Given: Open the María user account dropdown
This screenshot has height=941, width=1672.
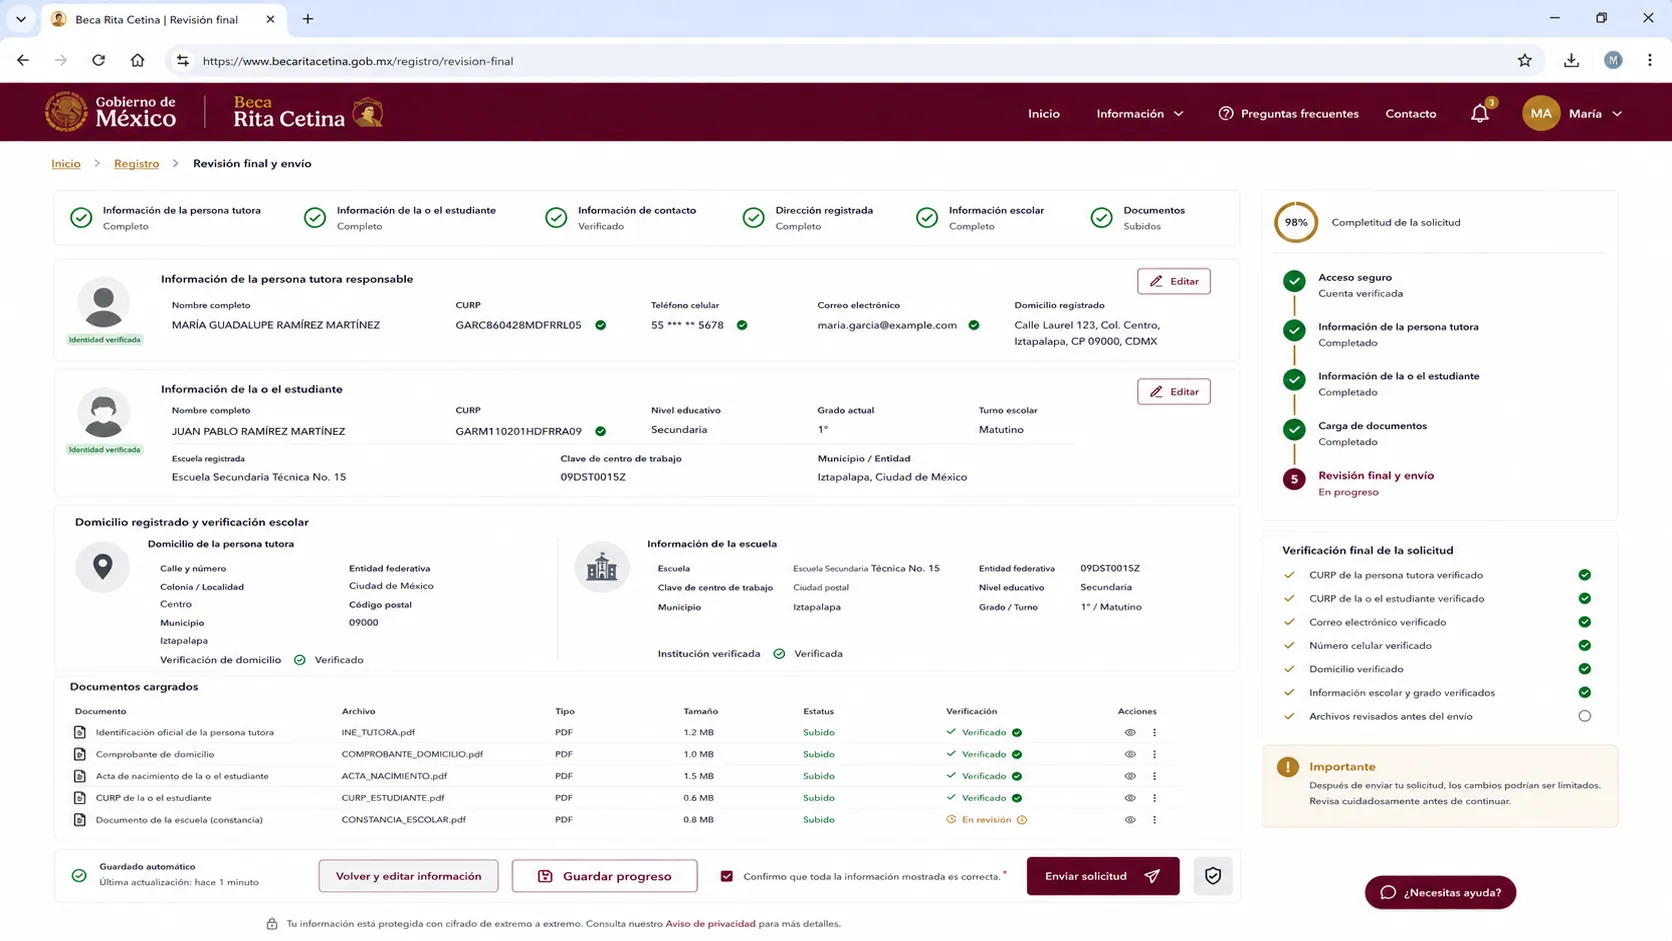Looking at the screenshot, I should point(1573,114).
